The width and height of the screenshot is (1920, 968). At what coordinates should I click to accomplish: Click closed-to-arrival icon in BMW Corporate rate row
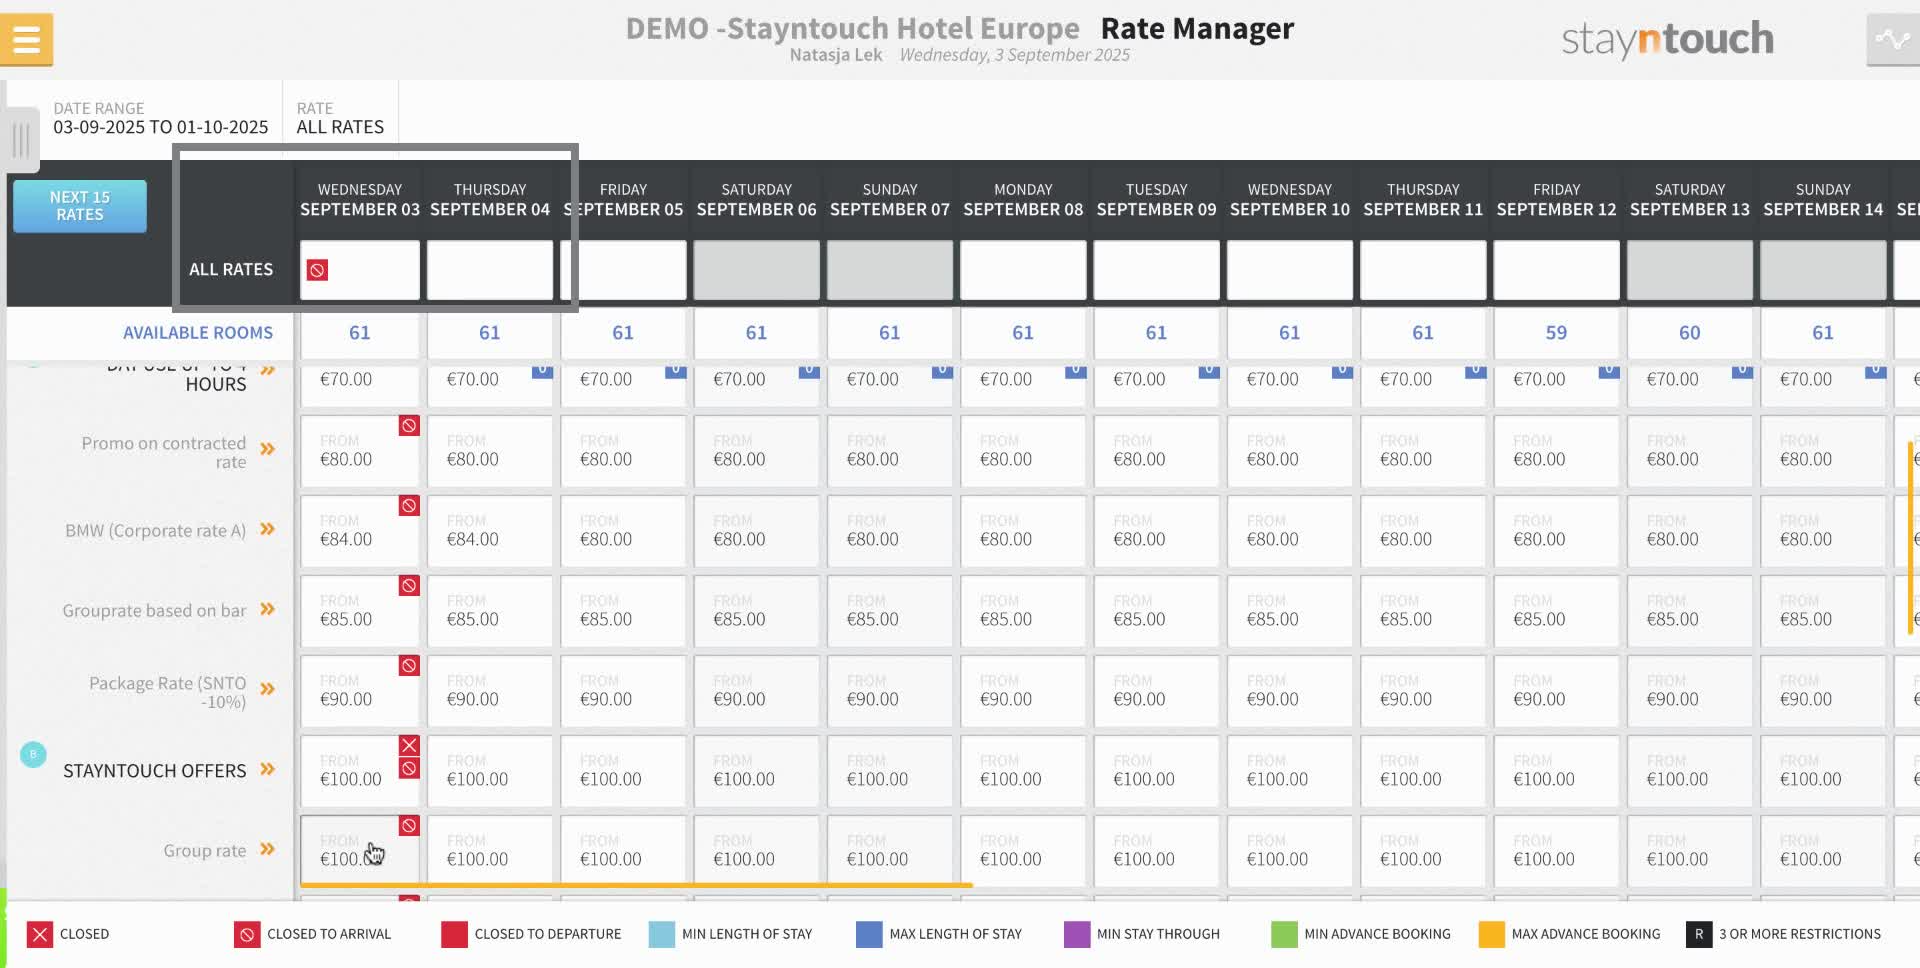click(409, 506)
